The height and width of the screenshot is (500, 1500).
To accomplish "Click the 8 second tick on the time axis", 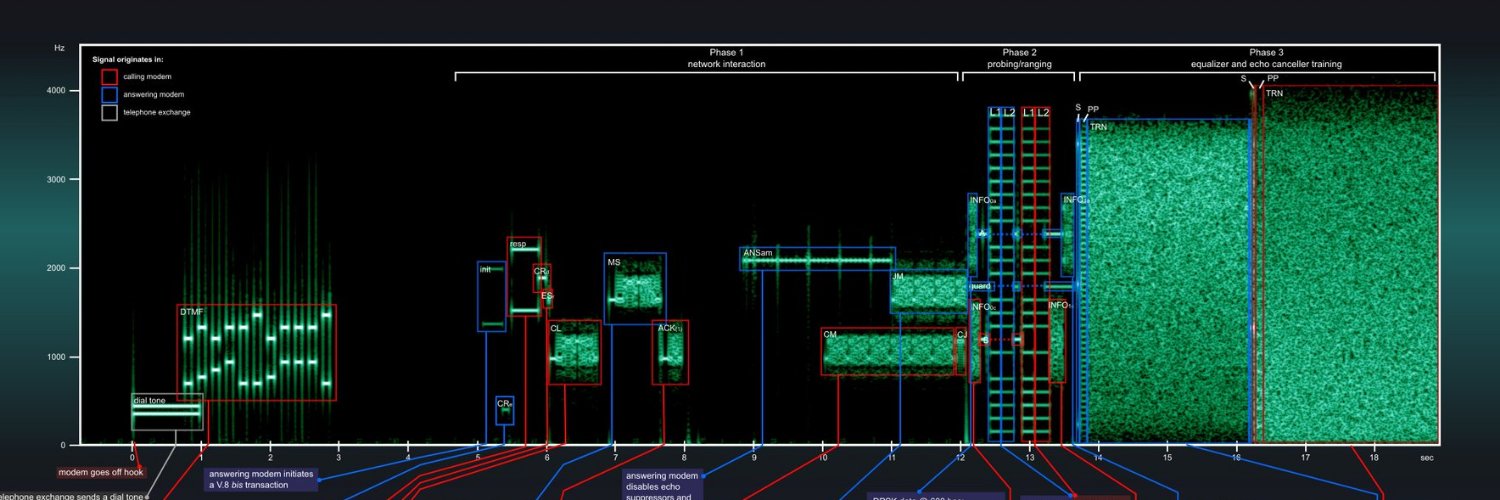I will [x=684, y=457].
